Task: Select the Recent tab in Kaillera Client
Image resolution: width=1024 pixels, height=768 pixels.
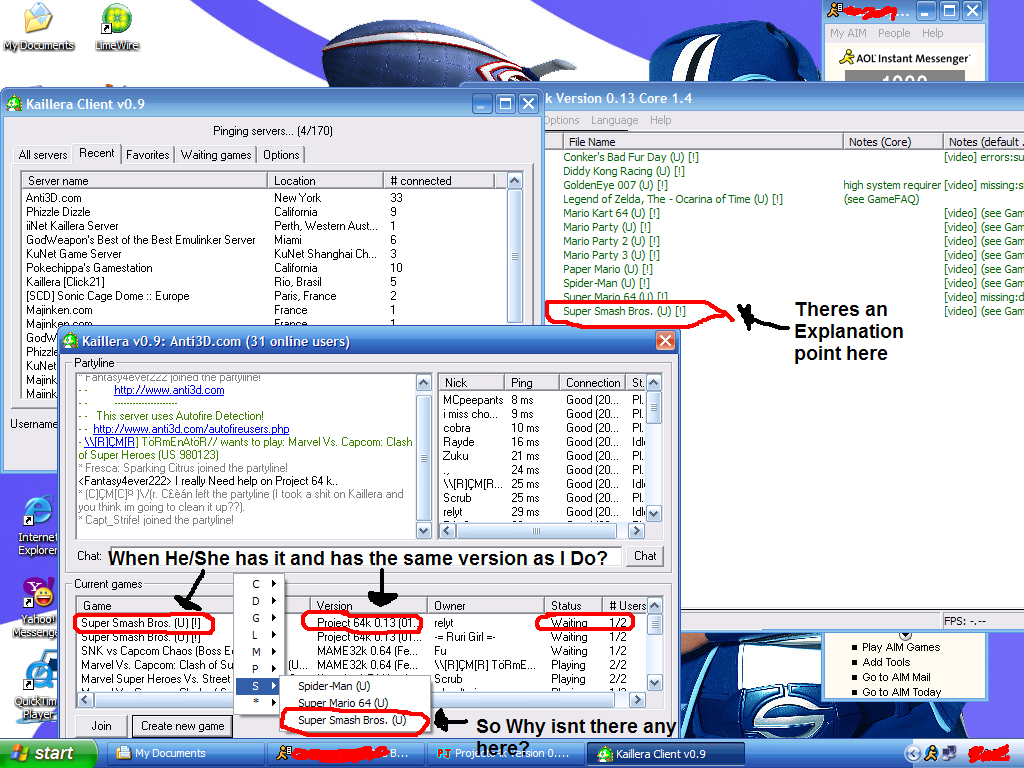Action: click(x=97, y=153)
